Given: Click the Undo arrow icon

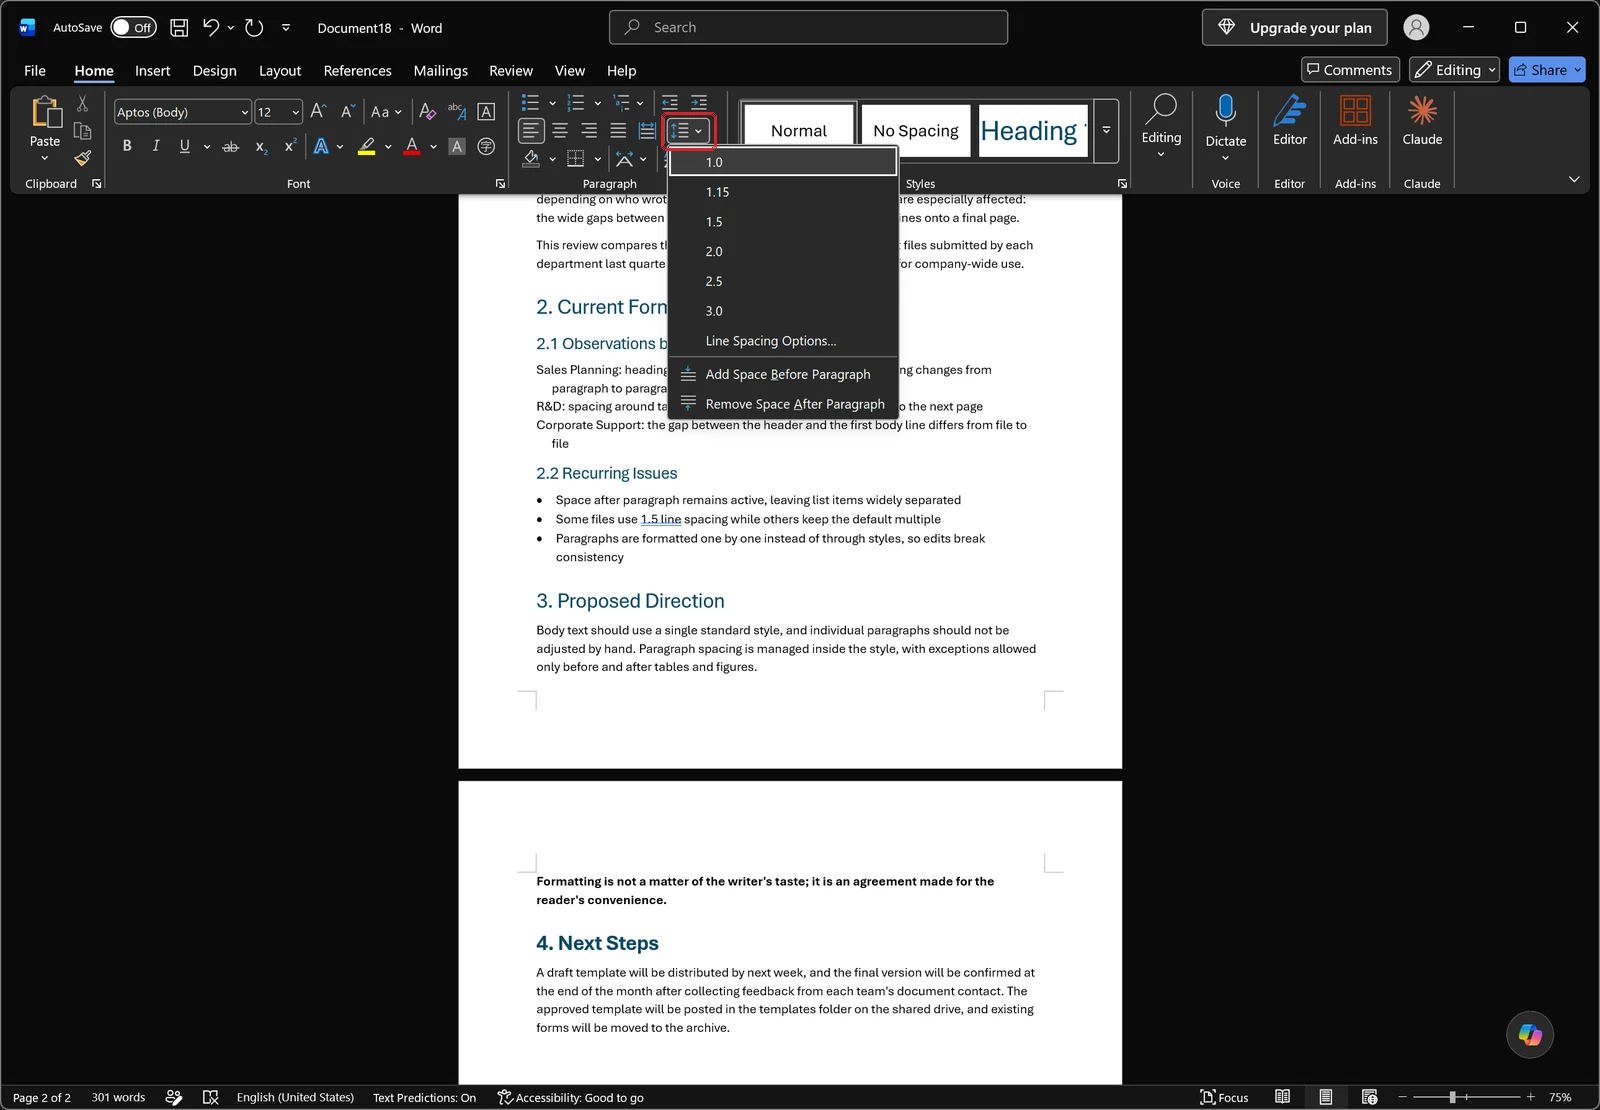Looking at the screenshot, I should [211, 28].
